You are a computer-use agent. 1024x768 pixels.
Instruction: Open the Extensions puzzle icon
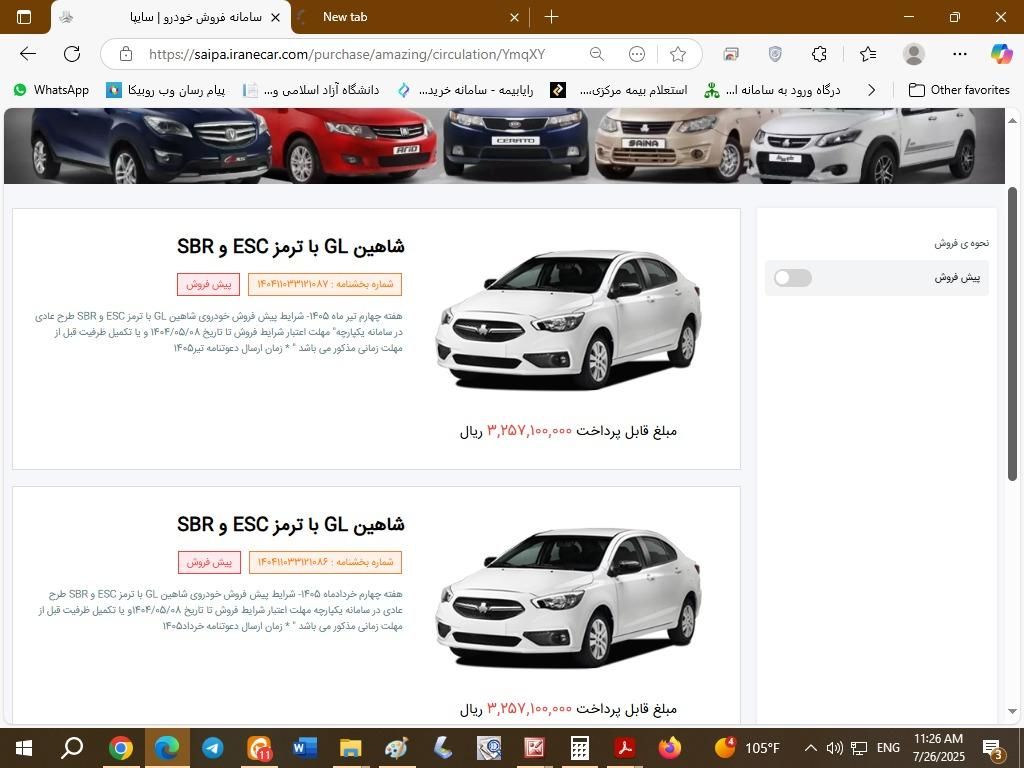coord(819,54)
